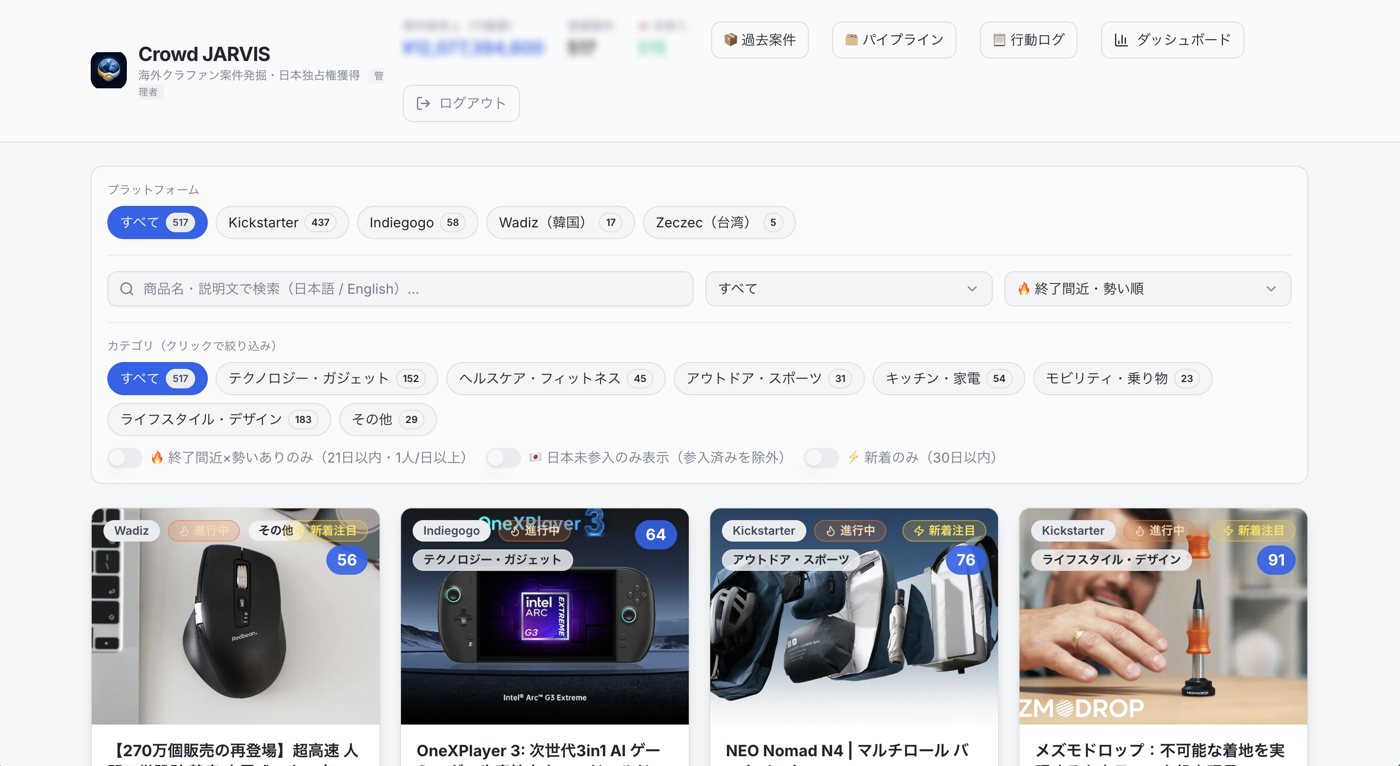Open title 【270万個販売の再登場】超高速
Screen dimensions: 1400x766
(x=236, y=751)
